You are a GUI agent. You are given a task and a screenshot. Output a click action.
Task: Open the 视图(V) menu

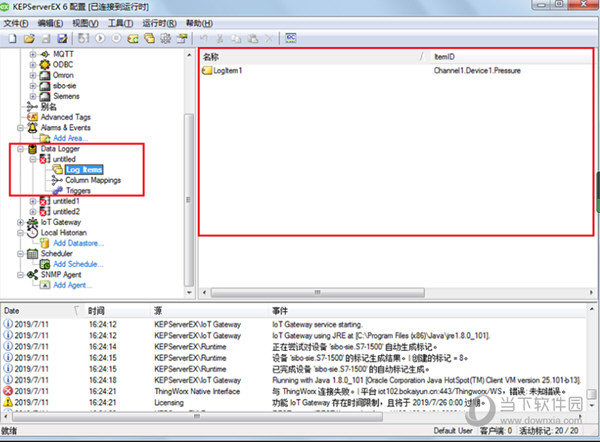[85, 23]
